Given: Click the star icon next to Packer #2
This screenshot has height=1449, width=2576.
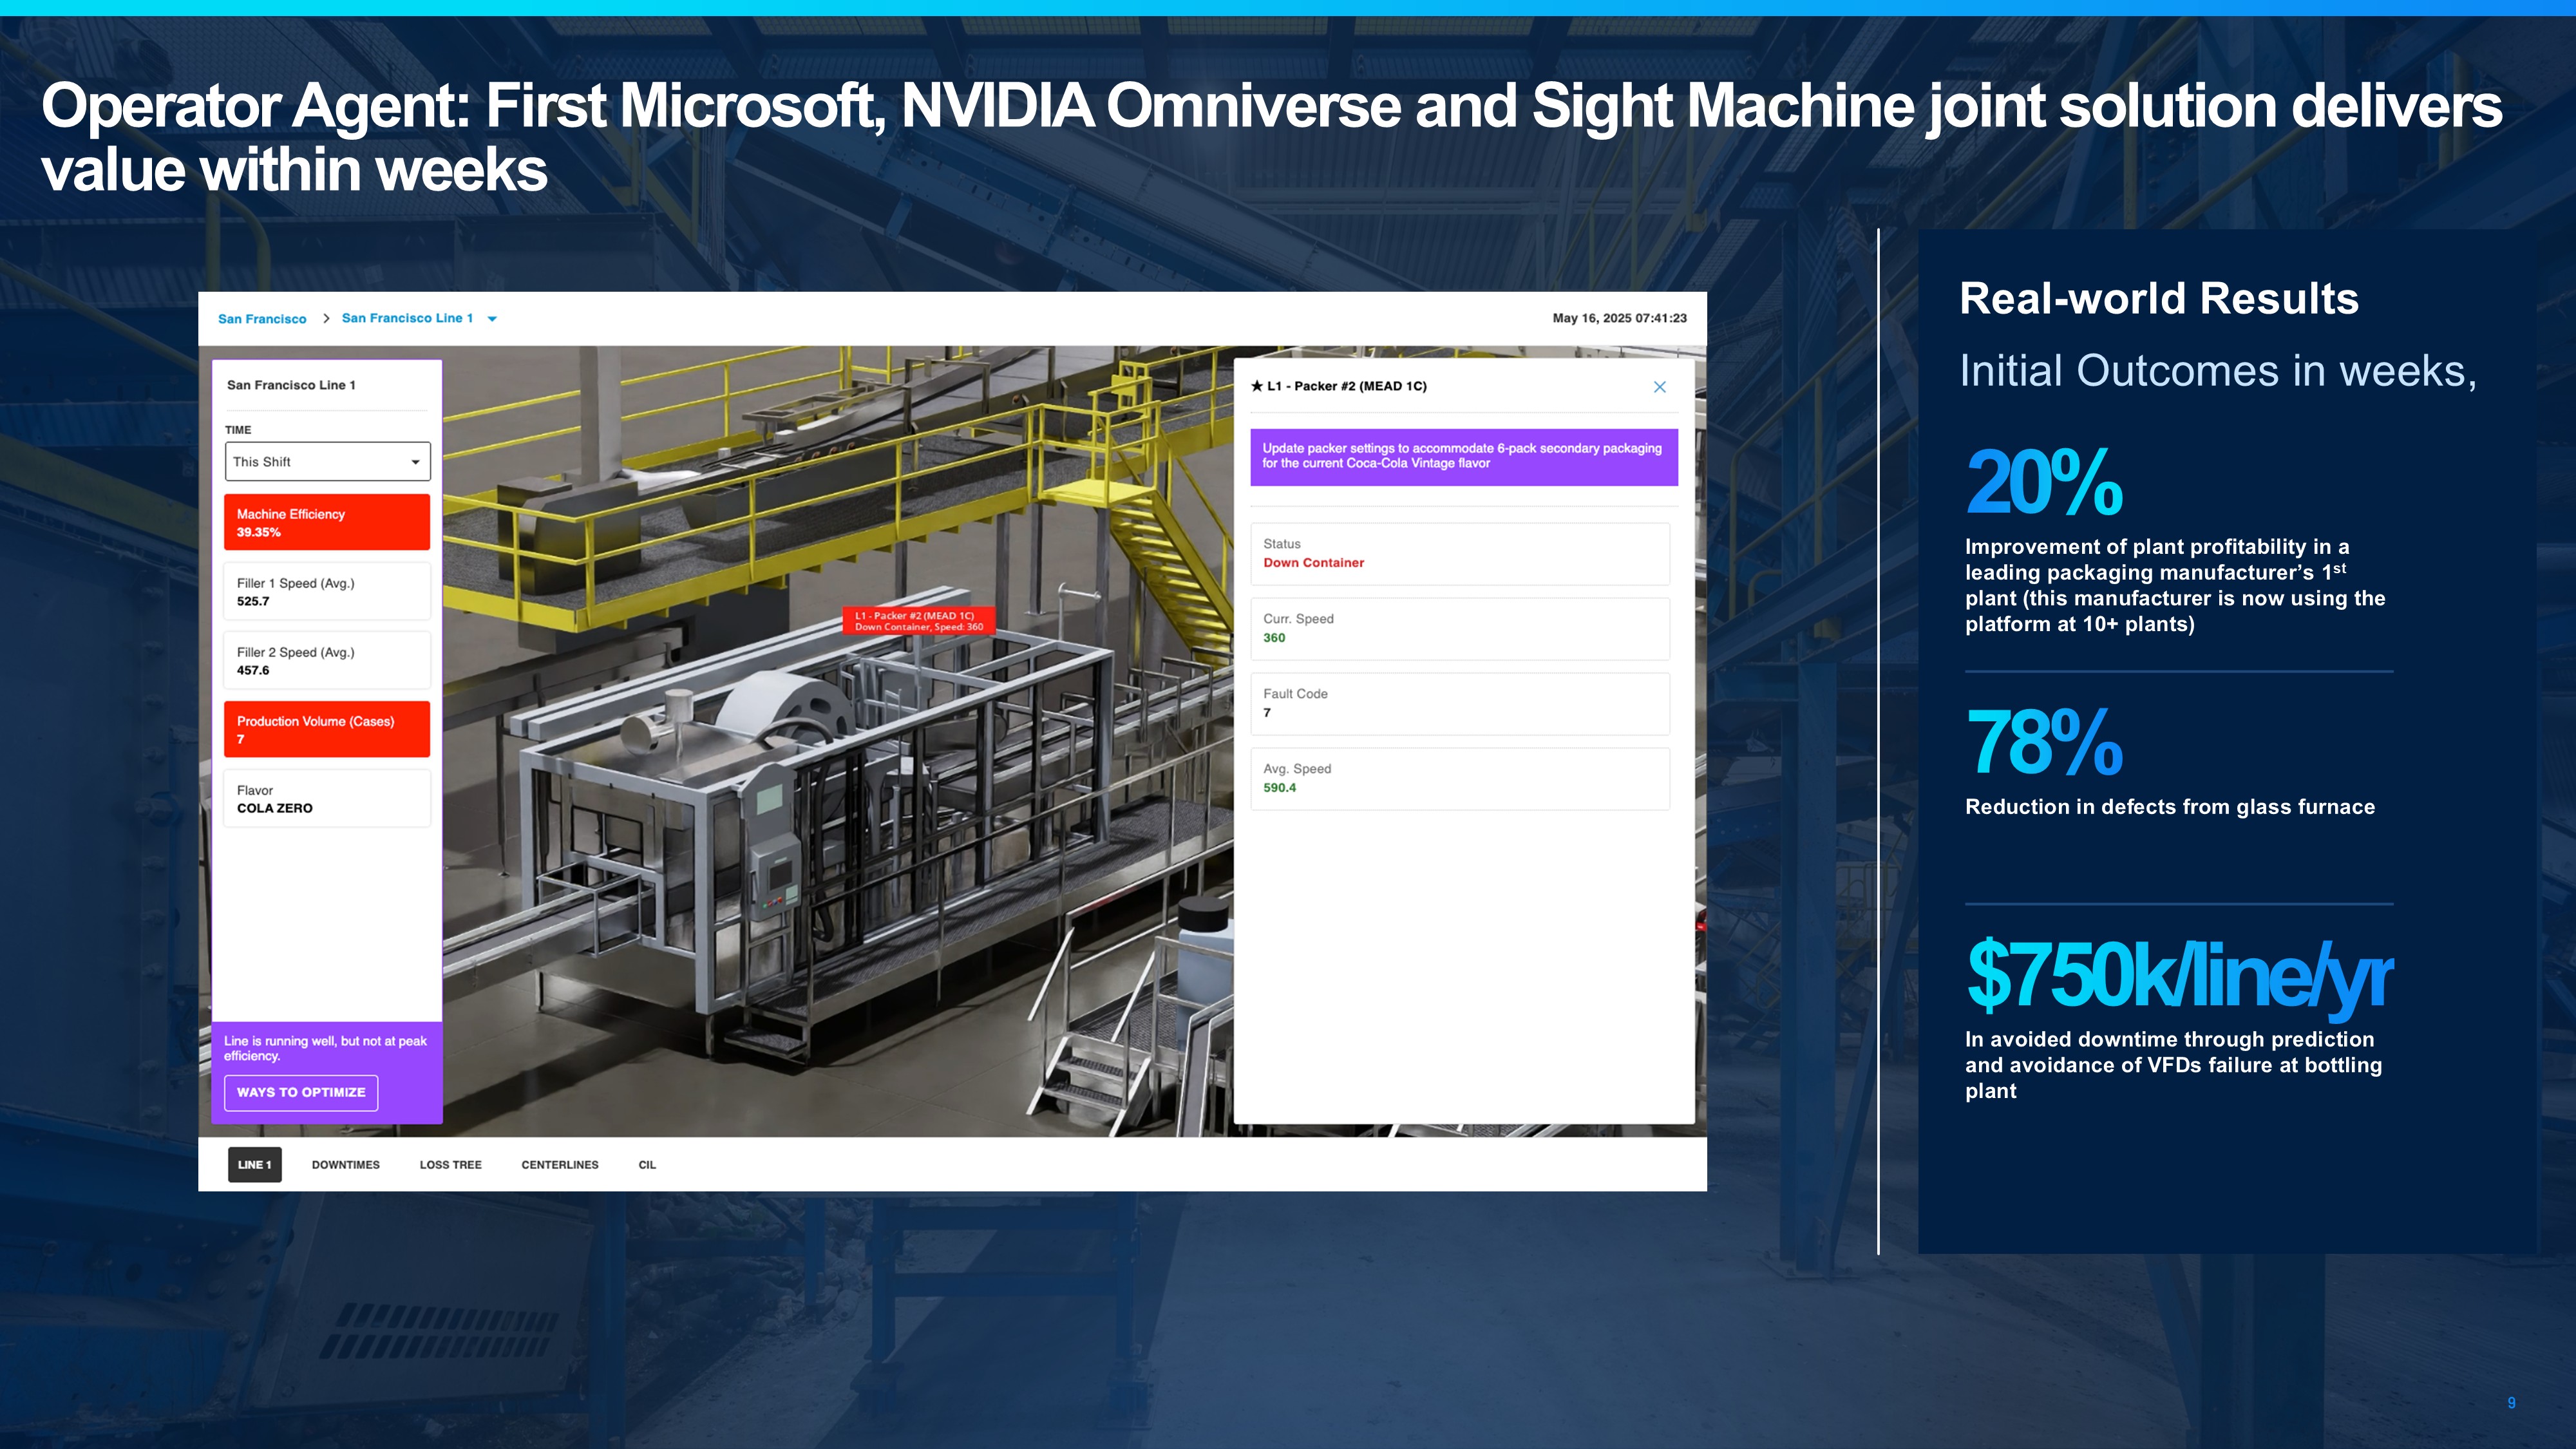Looking at the screenshot, I should click(1257, 386).
